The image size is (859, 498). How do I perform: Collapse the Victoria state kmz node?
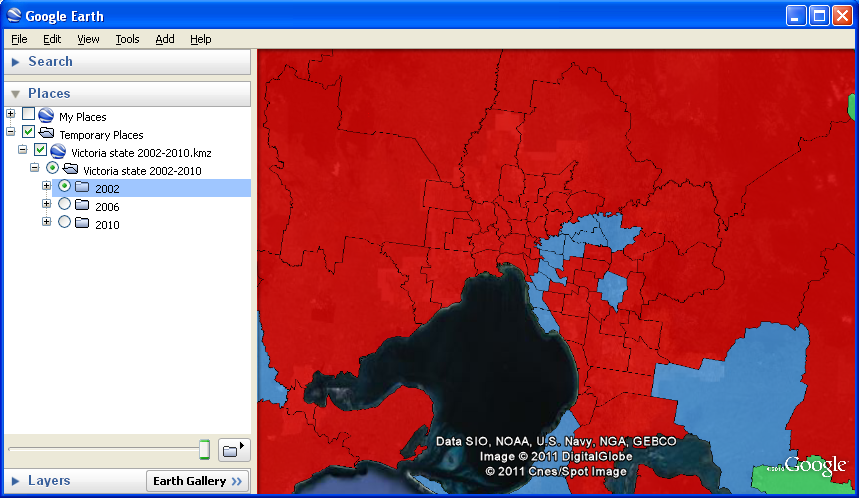[22, 150]
